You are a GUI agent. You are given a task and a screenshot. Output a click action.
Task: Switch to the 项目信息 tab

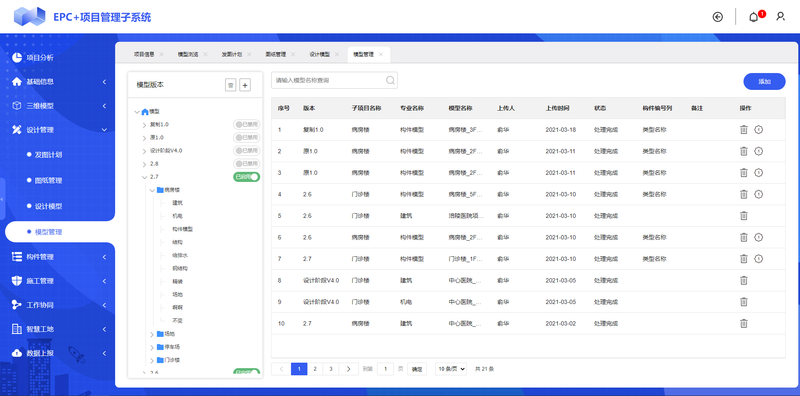[144, 54]
